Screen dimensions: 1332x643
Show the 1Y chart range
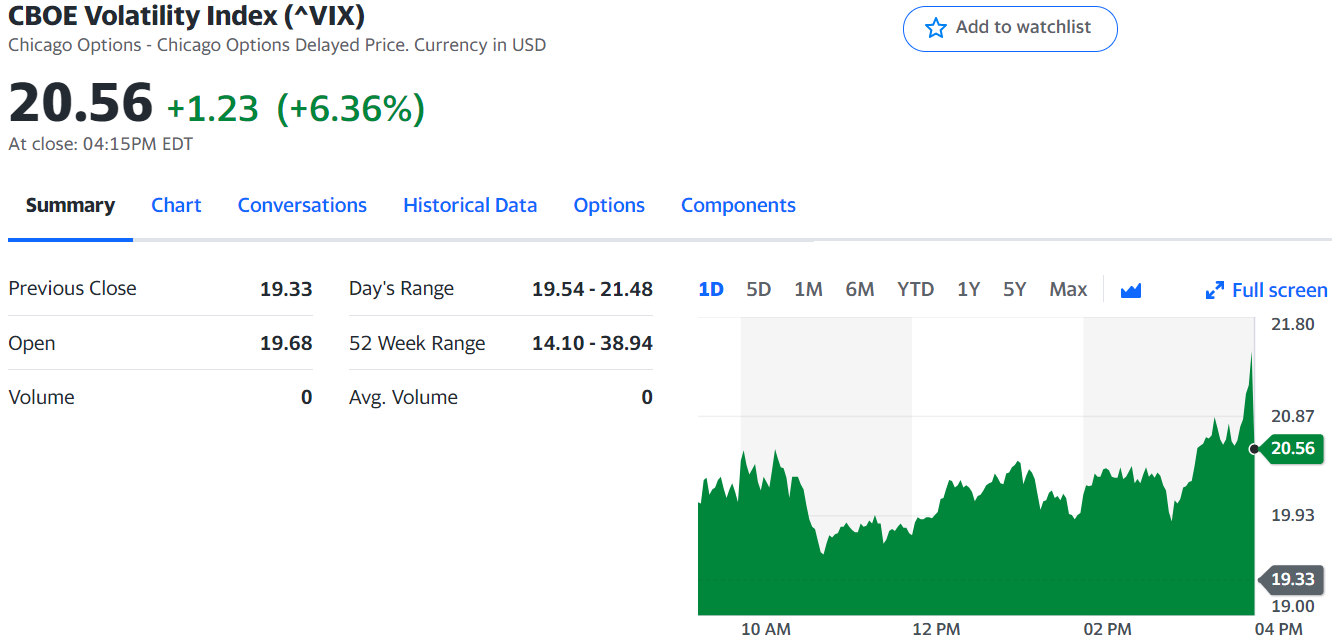click(x=968, y=289)
